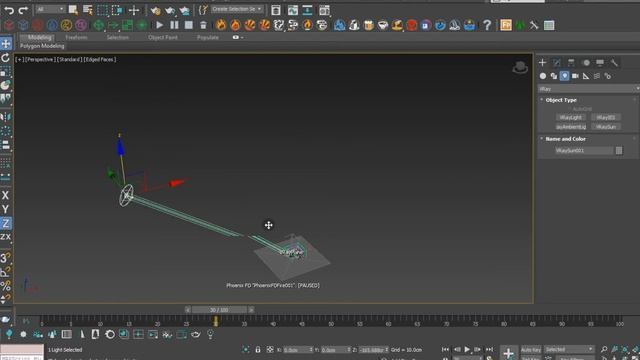This screenshot has width=640, height=360.
Task: Pause the Phoenix FD simulation
Action: point(174,25)
